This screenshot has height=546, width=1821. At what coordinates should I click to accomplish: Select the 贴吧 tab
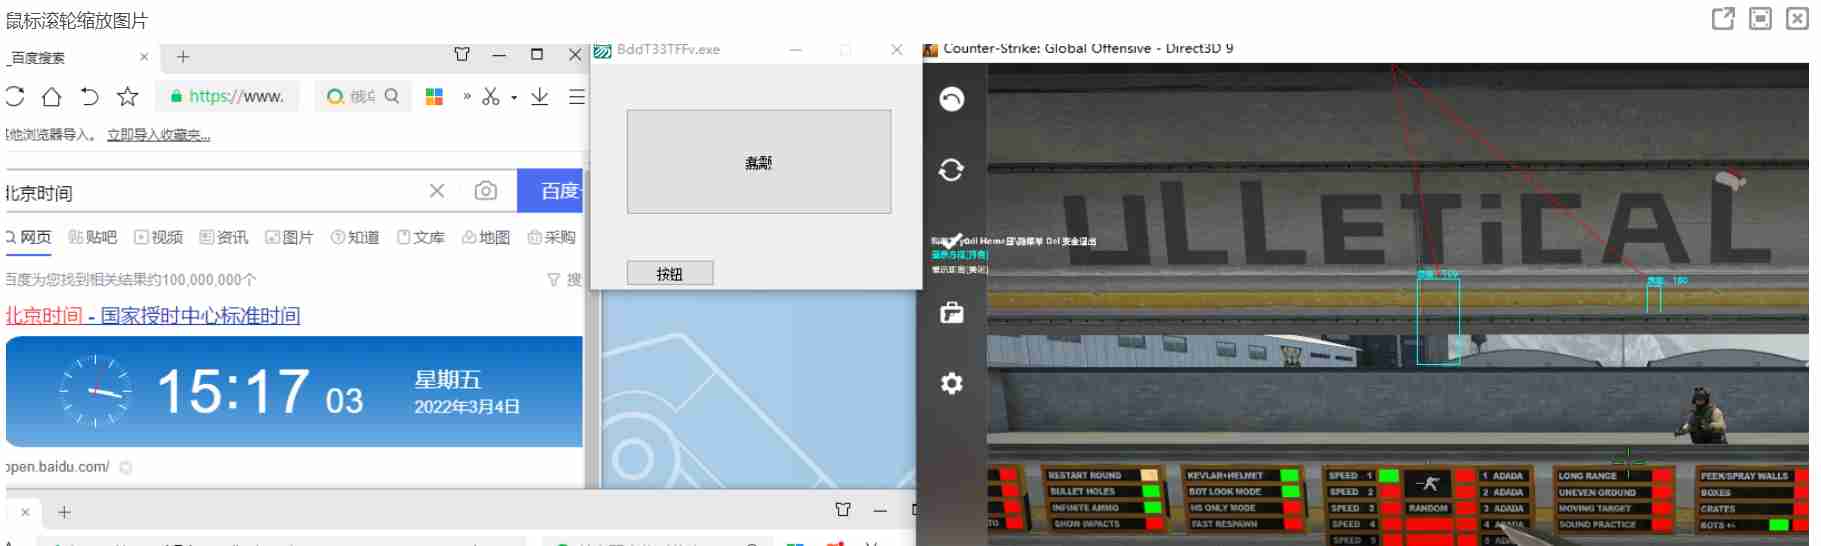(93, 237)
